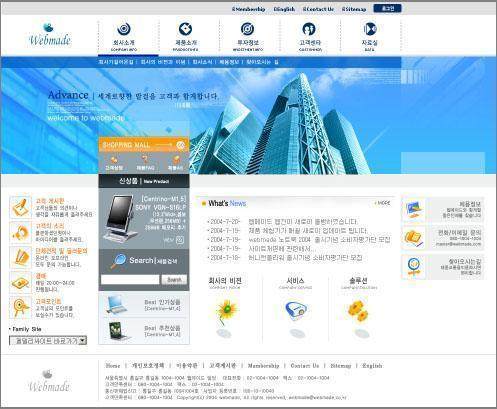Open the Membership link in the top bar
This screenshot has height=409, width=497.
point(249,9)
